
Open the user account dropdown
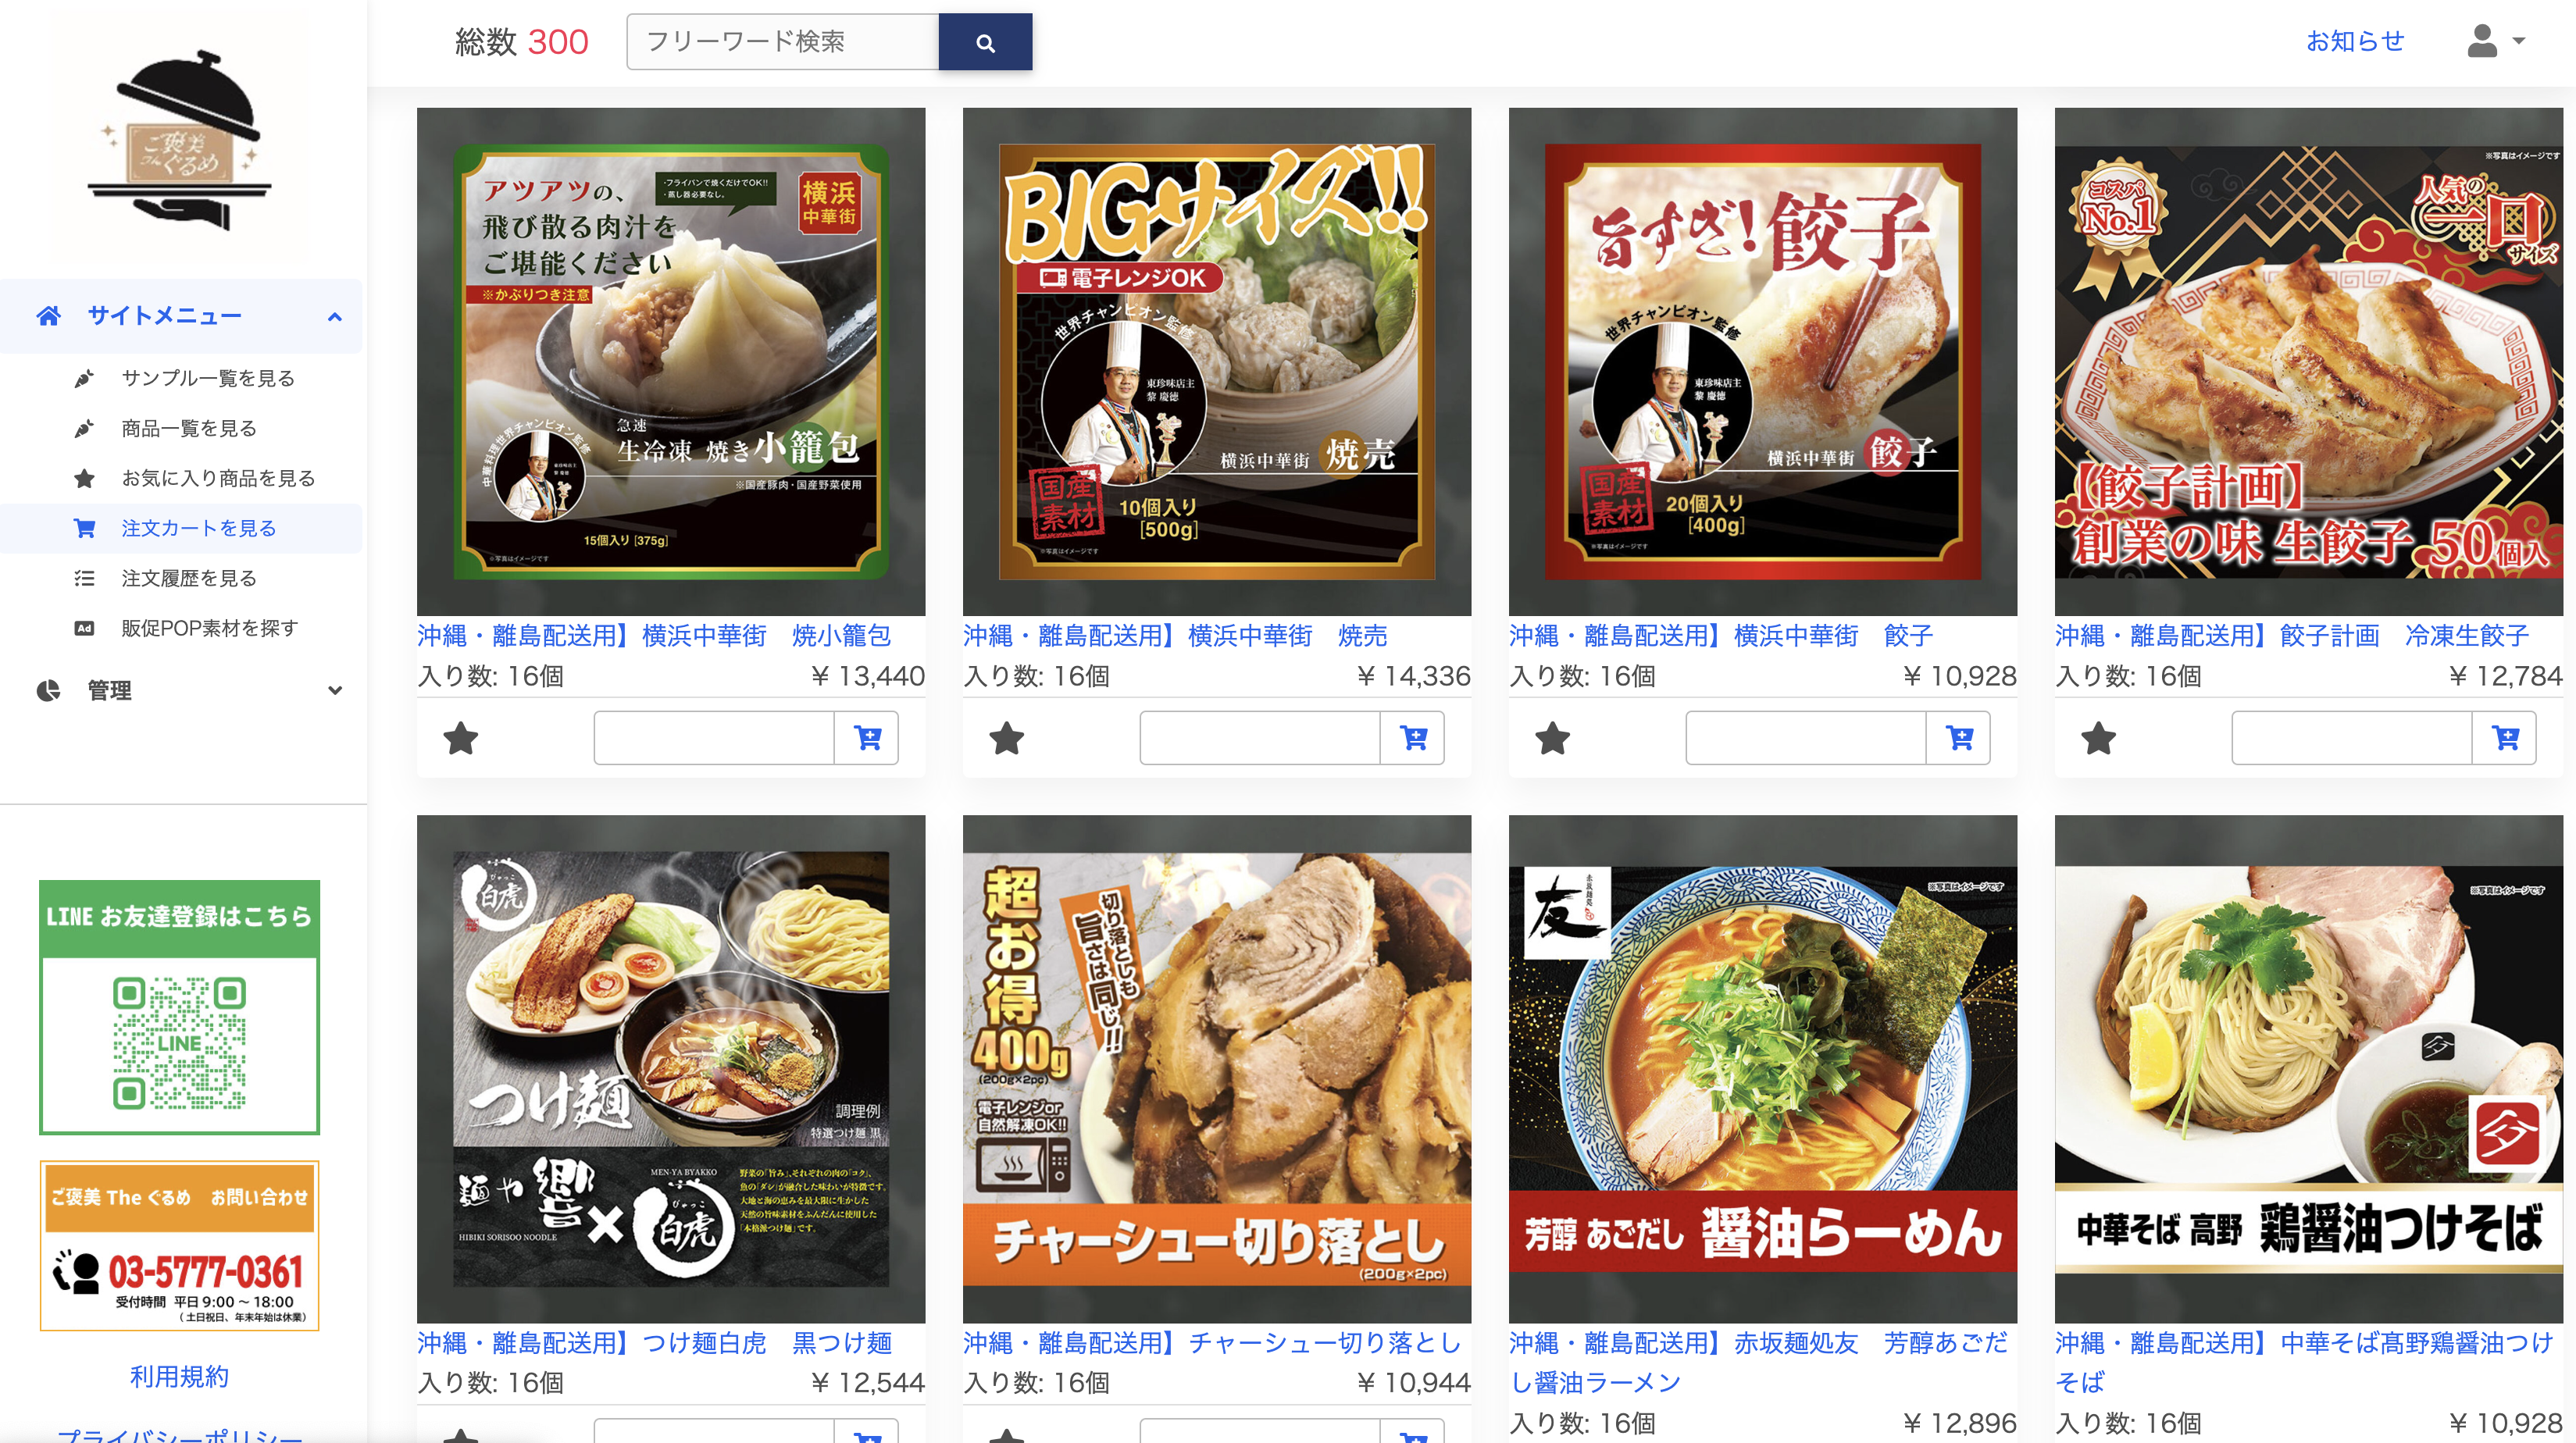2497,41
